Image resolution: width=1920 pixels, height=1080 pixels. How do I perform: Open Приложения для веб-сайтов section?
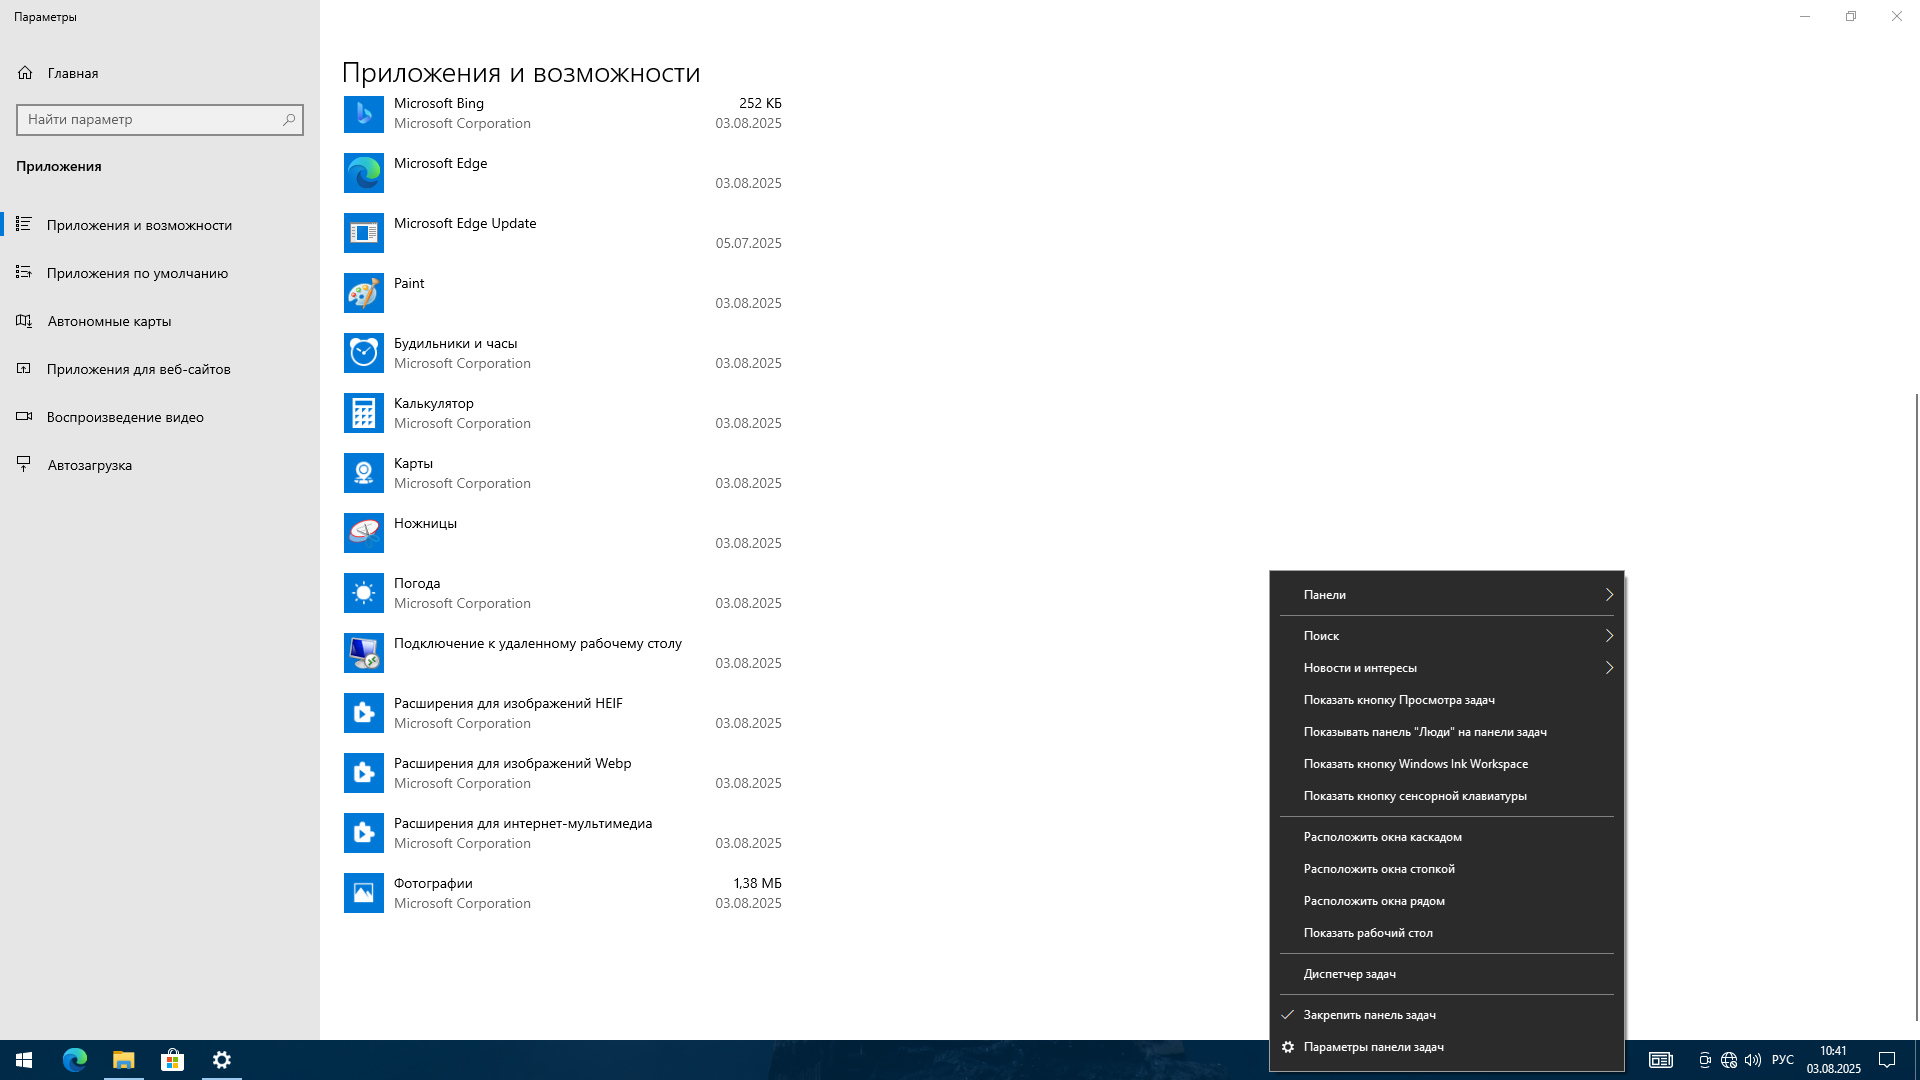(x=160, y=369)
